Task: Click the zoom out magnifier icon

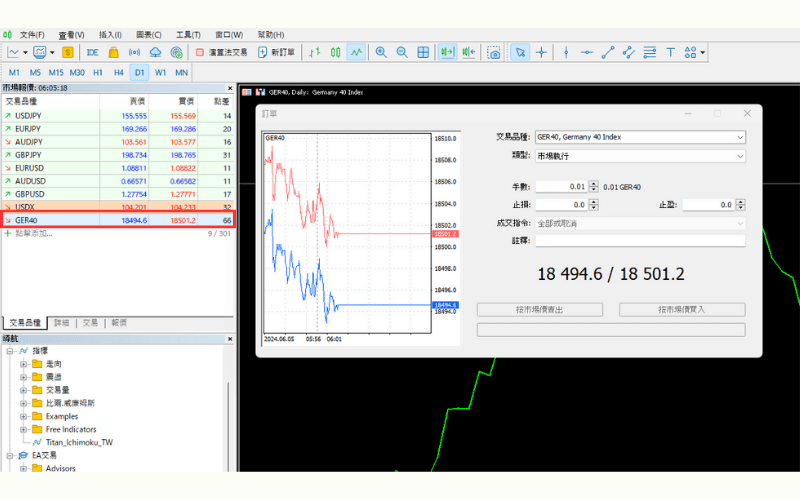Action: coord(402,52)
